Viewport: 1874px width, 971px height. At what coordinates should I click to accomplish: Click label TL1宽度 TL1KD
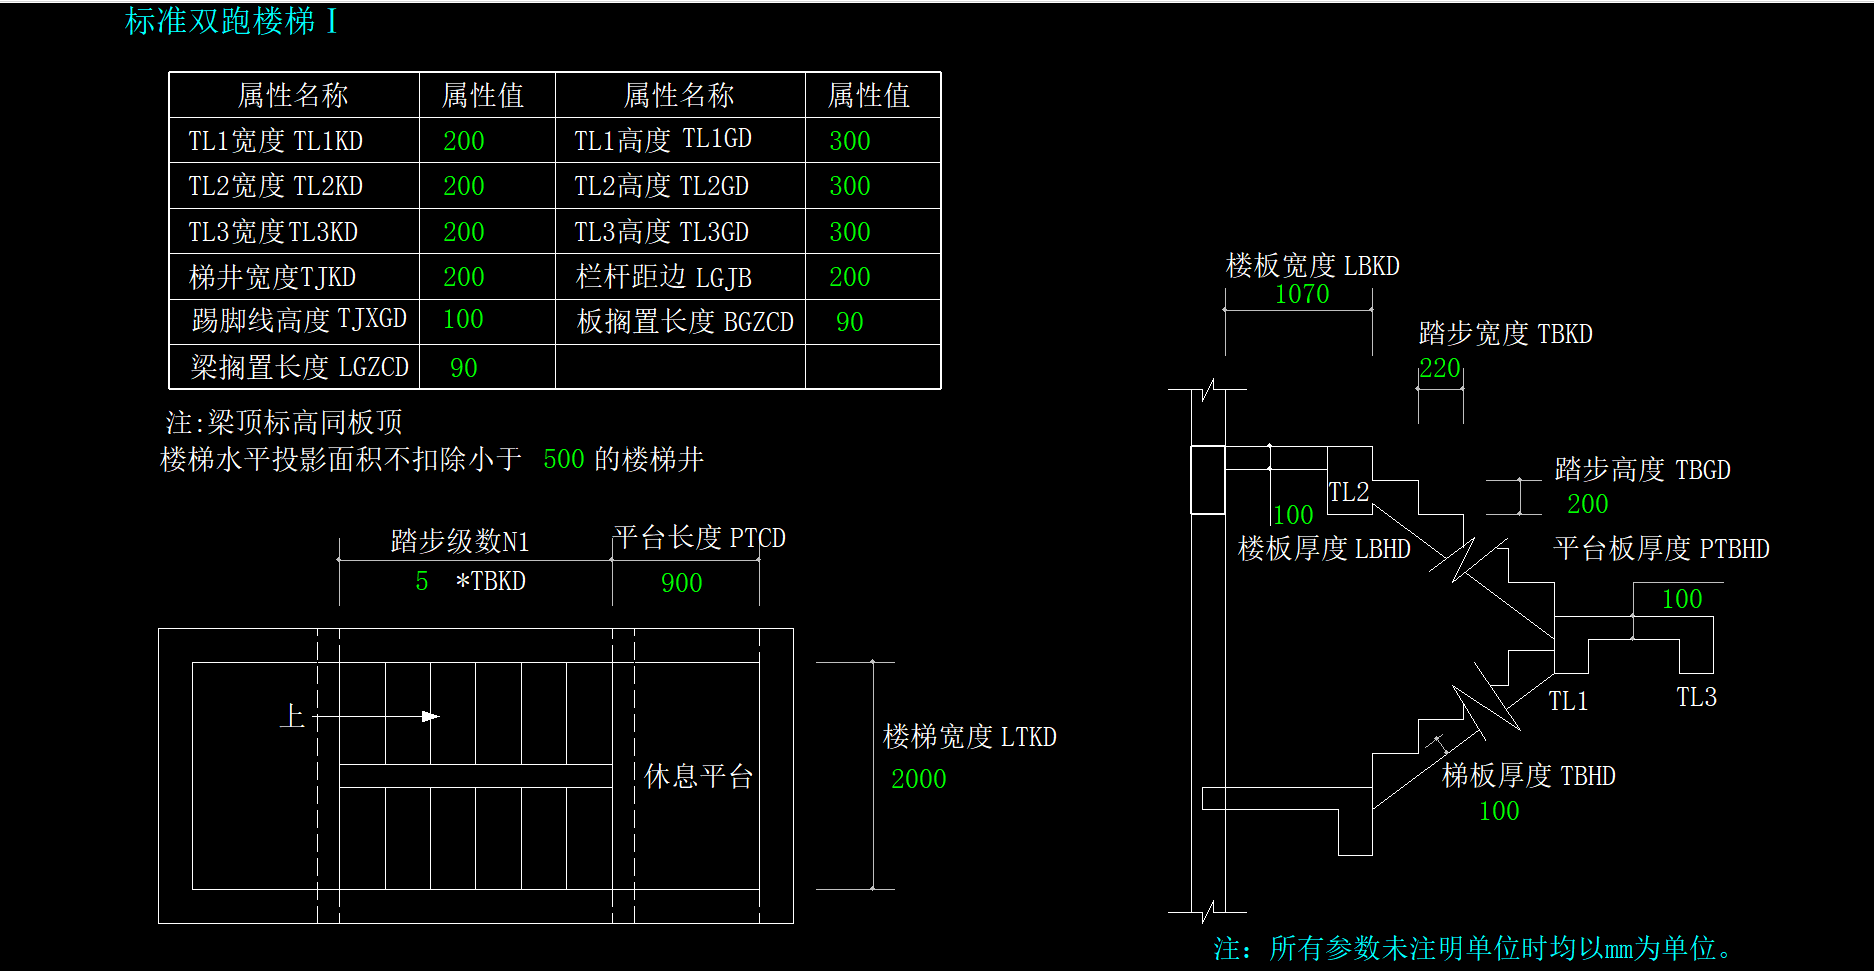(276, 141)
